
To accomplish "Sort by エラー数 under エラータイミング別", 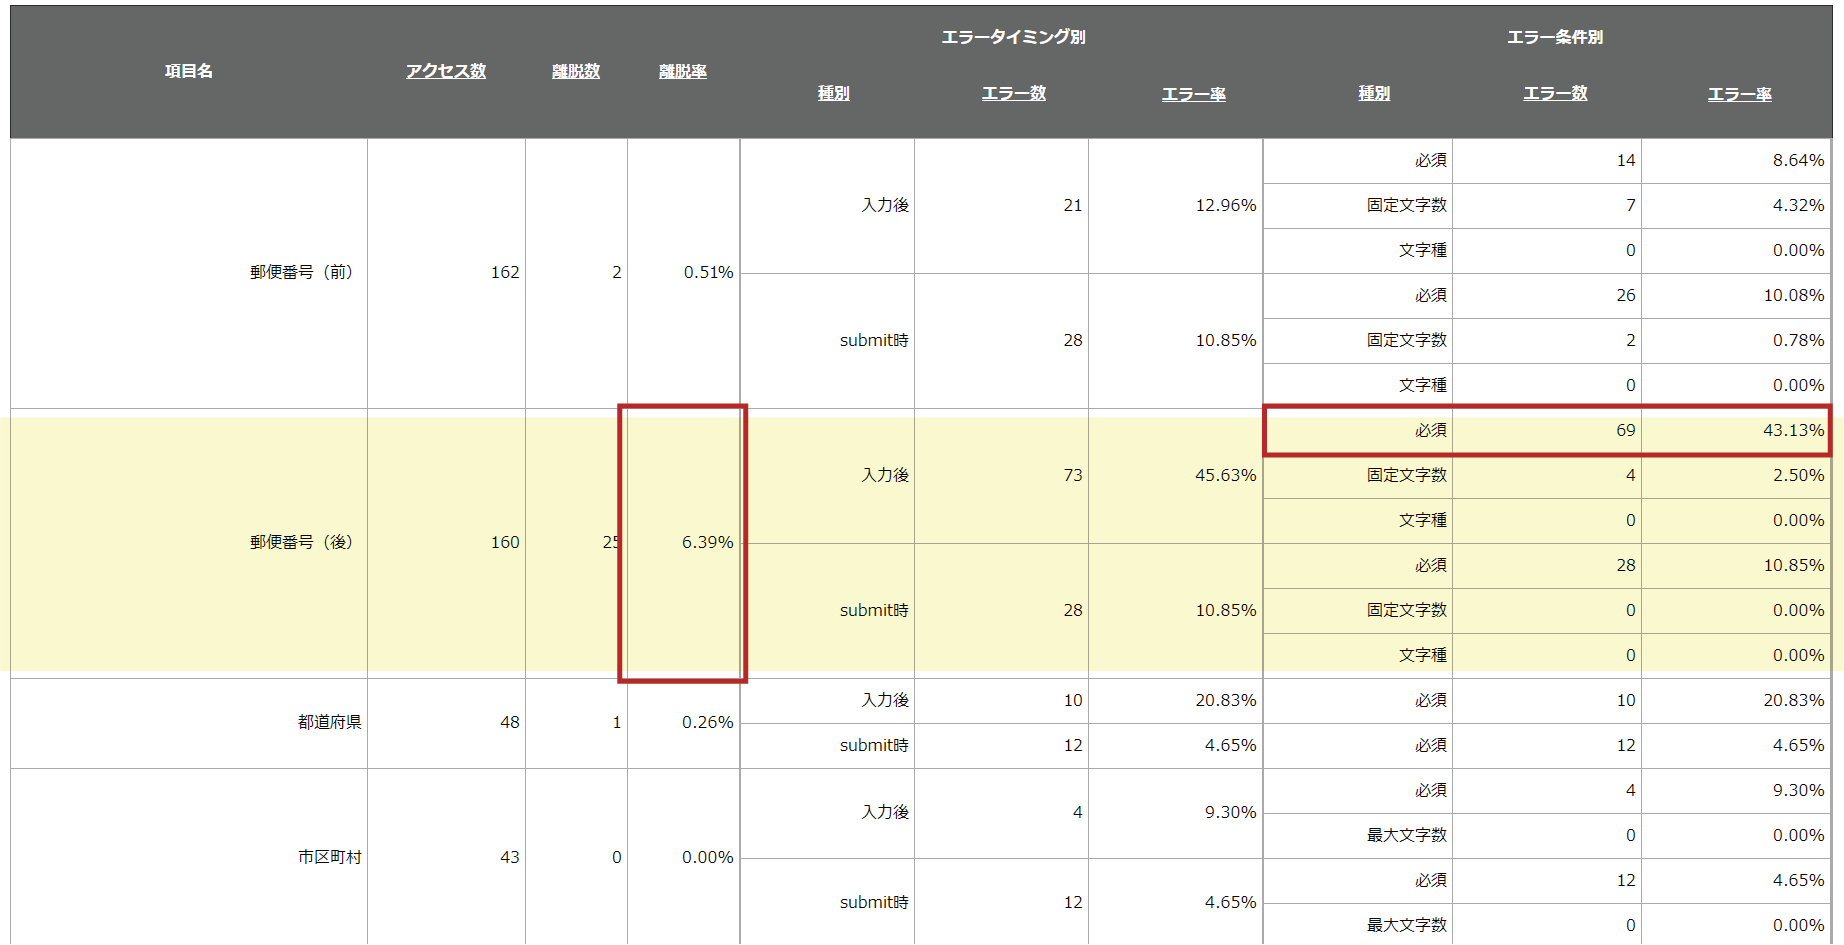I will [x=1014, y=93].
